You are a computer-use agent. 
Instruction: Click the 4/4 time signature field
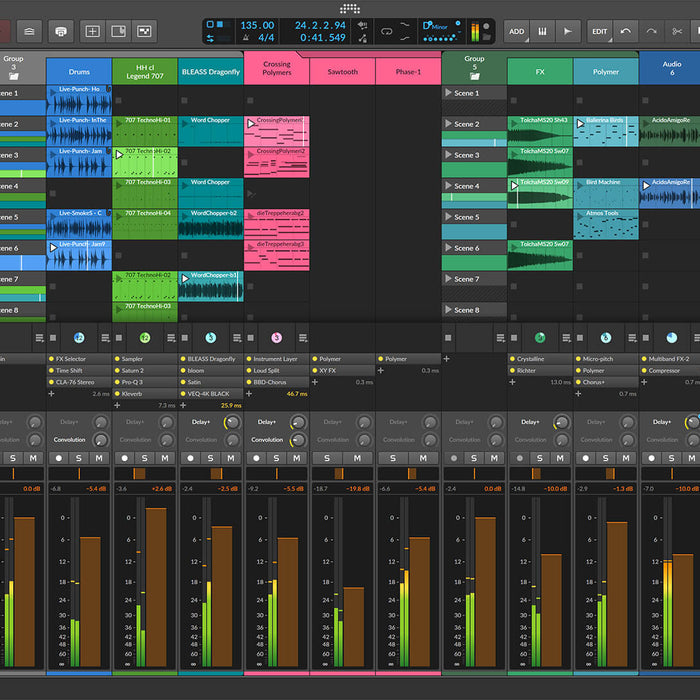(x=266, y=38)
